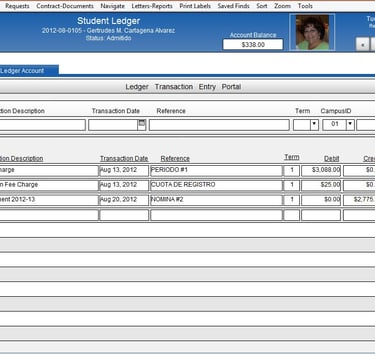Open the calendar date picker icon
The image size is (375, 362).
(x=142, y=123)
